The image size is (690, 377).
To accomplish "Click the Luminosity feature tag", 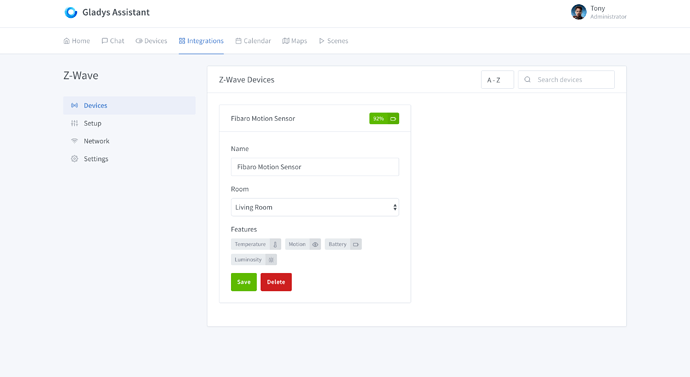I will pyautogui.click(x=254, y=260).
